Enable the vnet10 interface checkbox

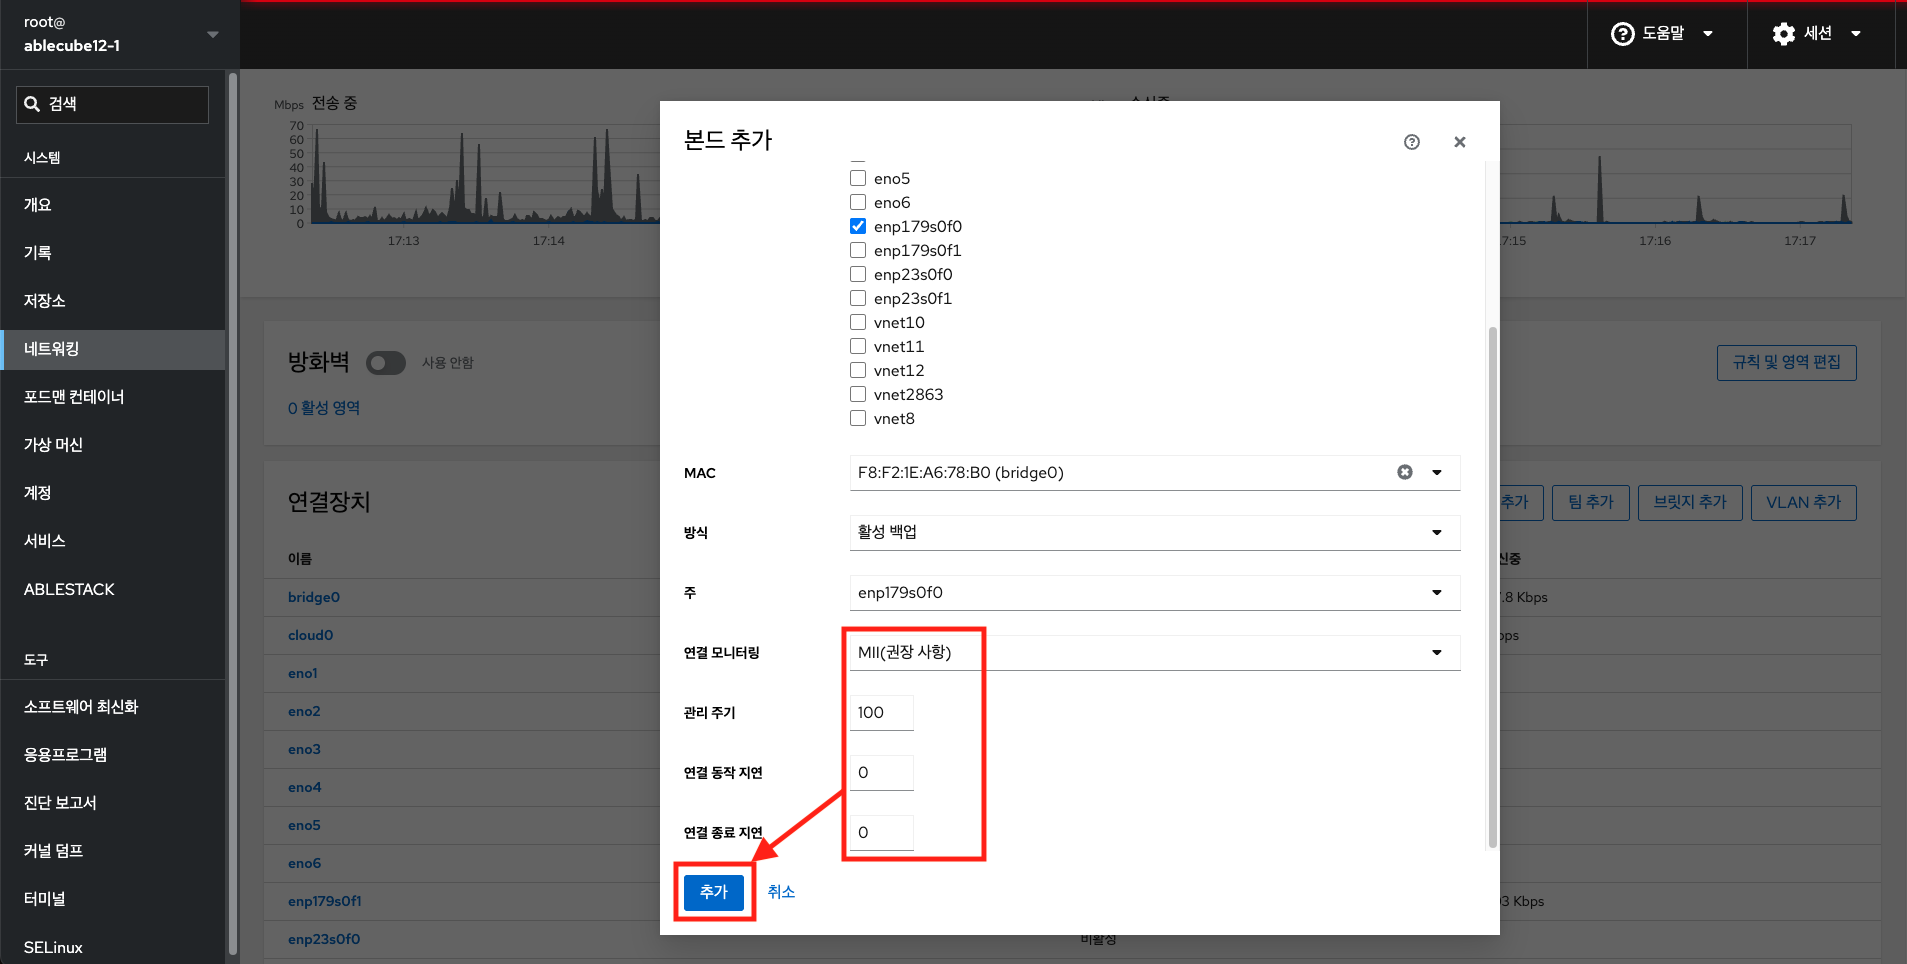coord(858,322)
